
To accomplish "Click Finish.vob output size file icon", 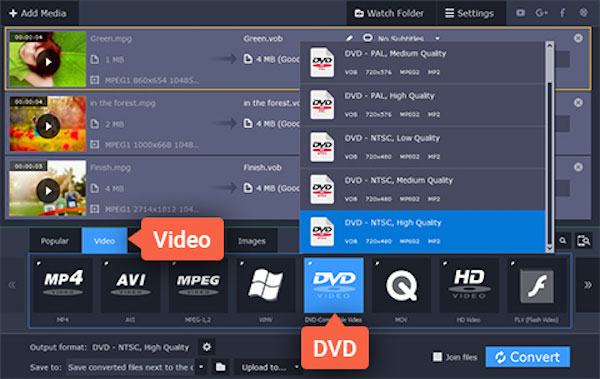I will (x=248, y=188).
